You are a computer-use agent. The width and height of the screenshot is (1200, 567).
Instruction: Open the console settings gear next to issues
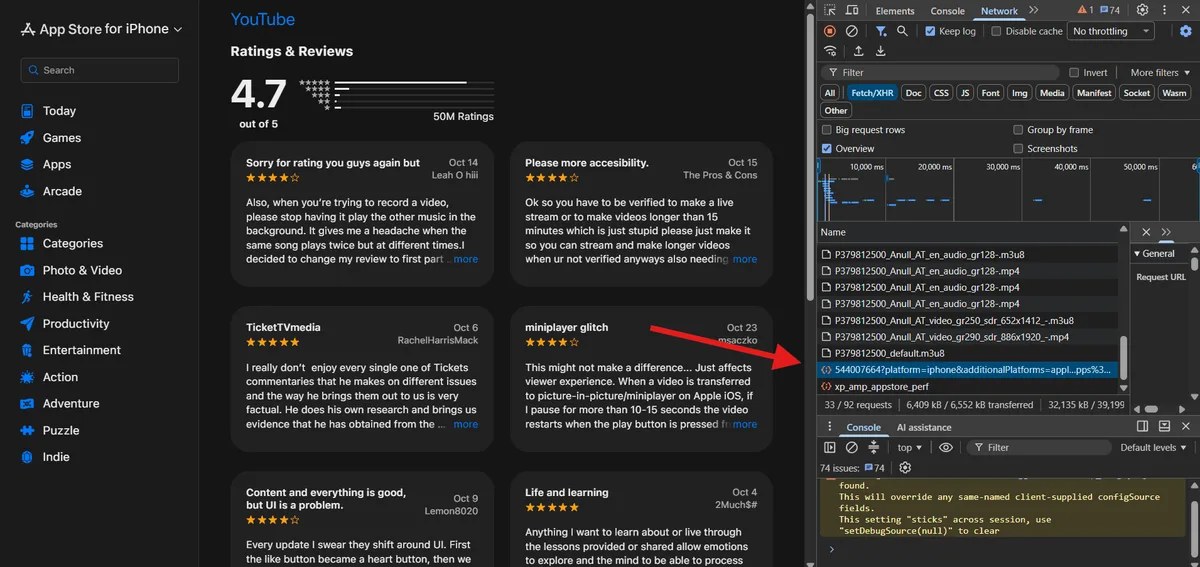click(x=905, y=468)
